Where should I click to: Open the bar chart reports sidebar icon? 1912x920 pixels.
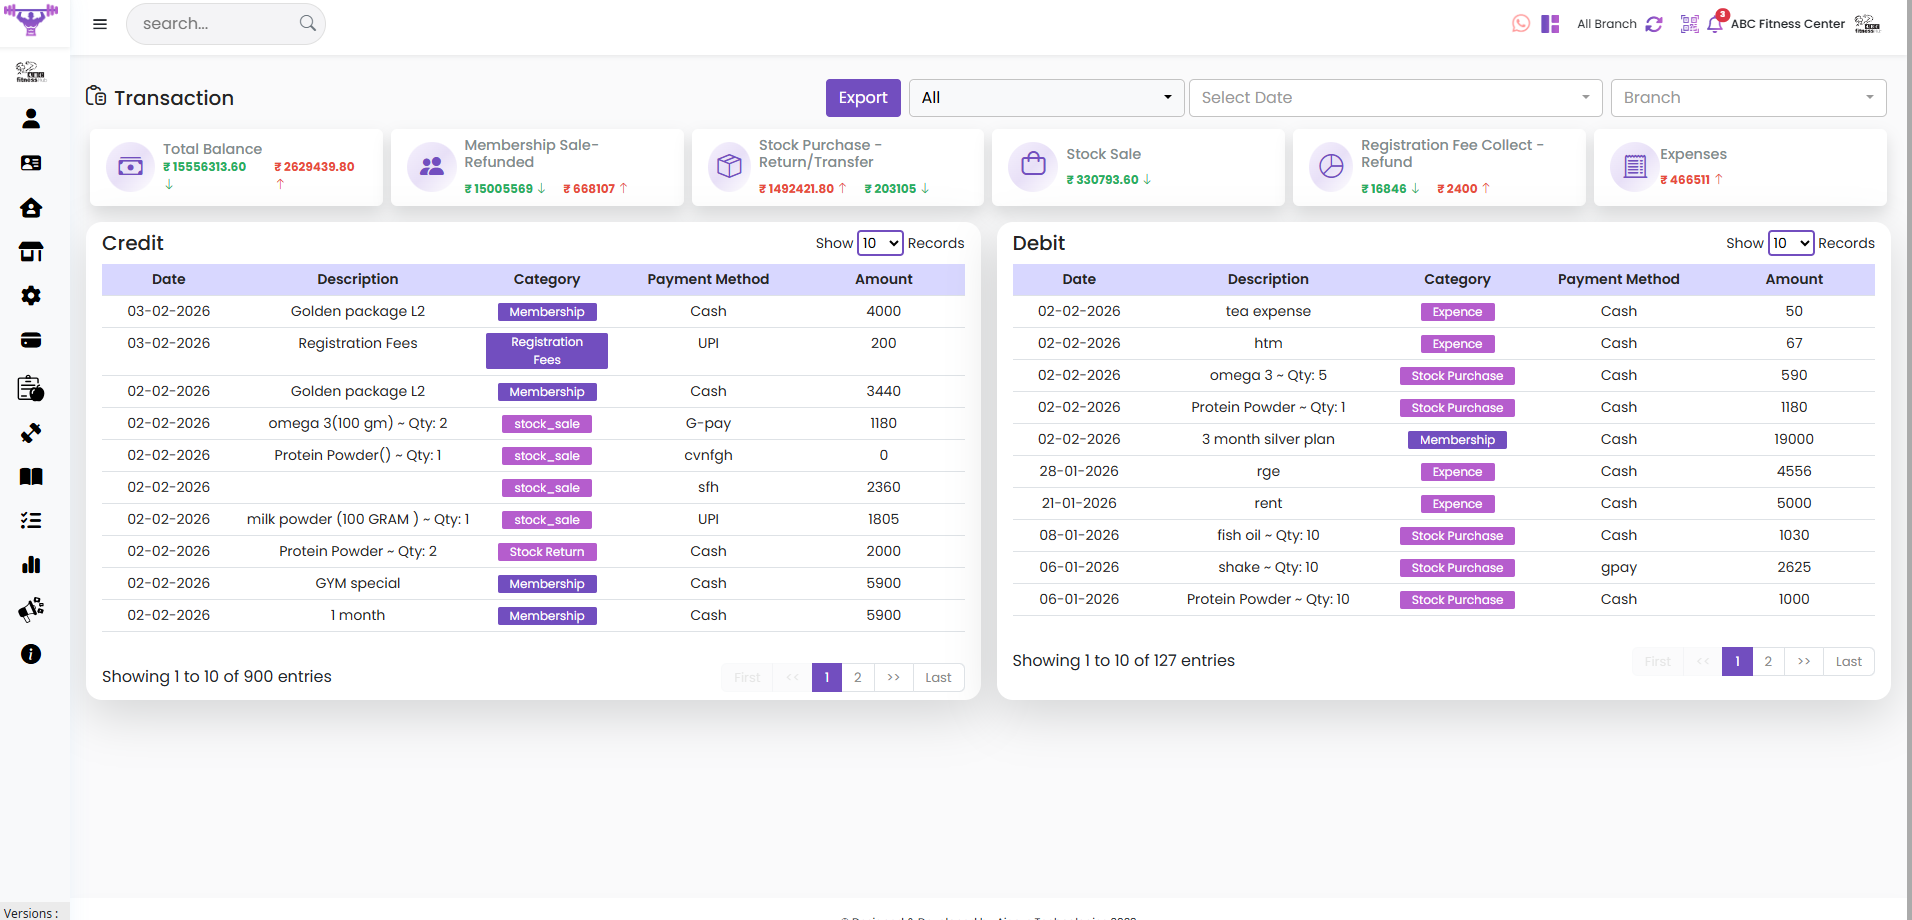(x=31, y=565)
